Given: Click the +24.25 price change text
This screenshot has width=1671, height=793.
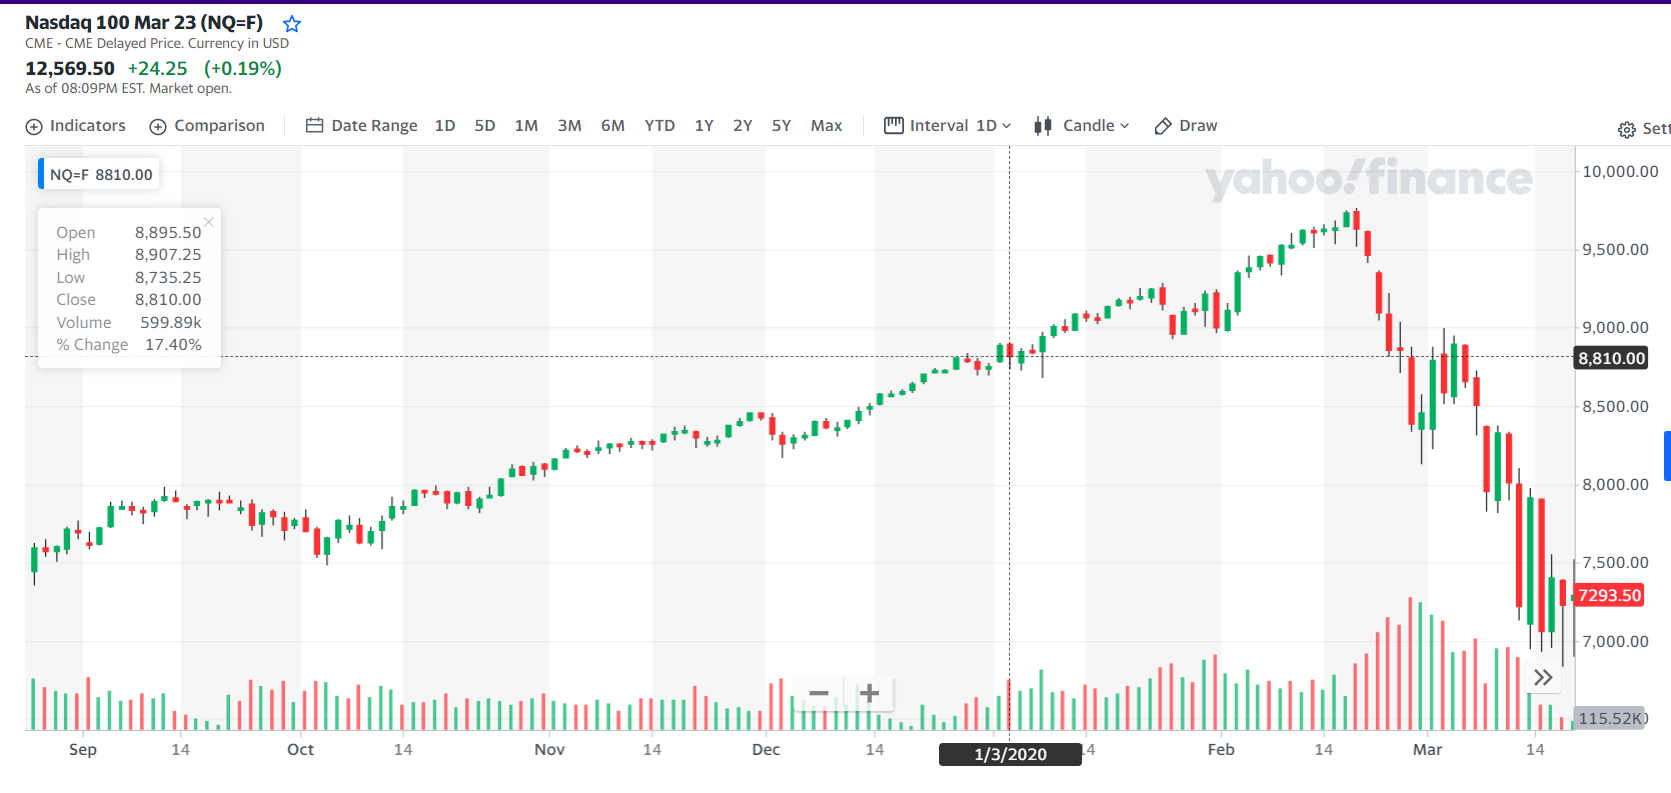Looking at the screenshot, I should click(157, 68).
